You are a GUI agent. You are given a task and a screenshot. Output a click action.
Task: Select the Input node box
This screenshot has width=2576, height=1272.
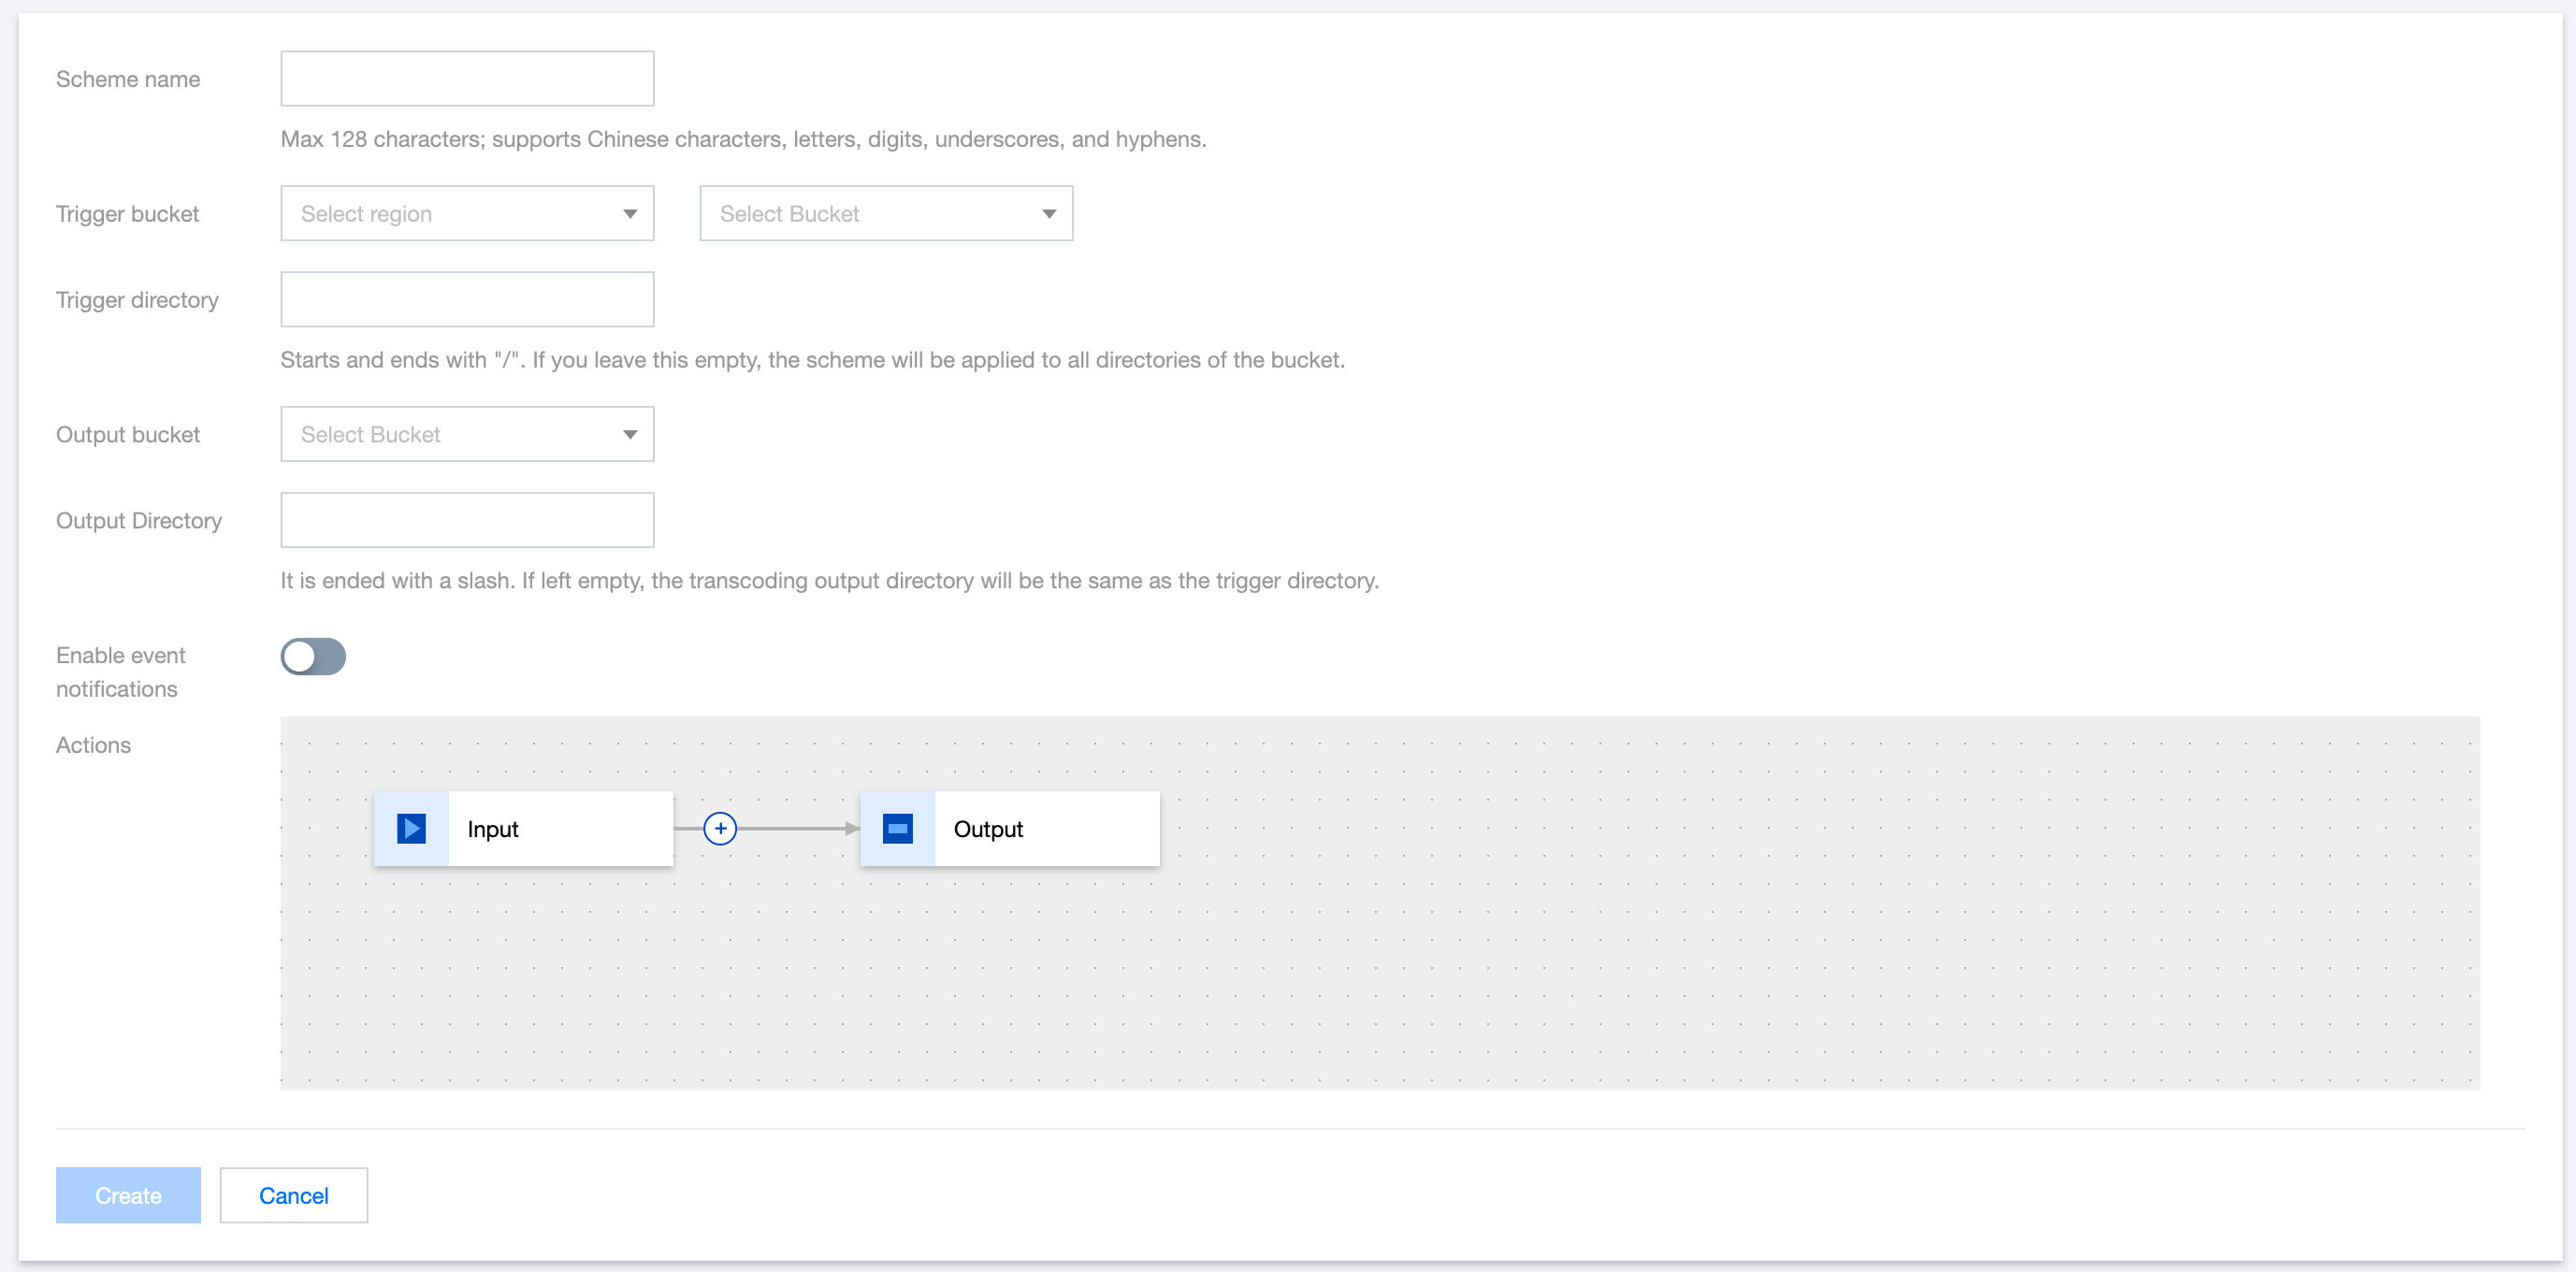[558, 828]
